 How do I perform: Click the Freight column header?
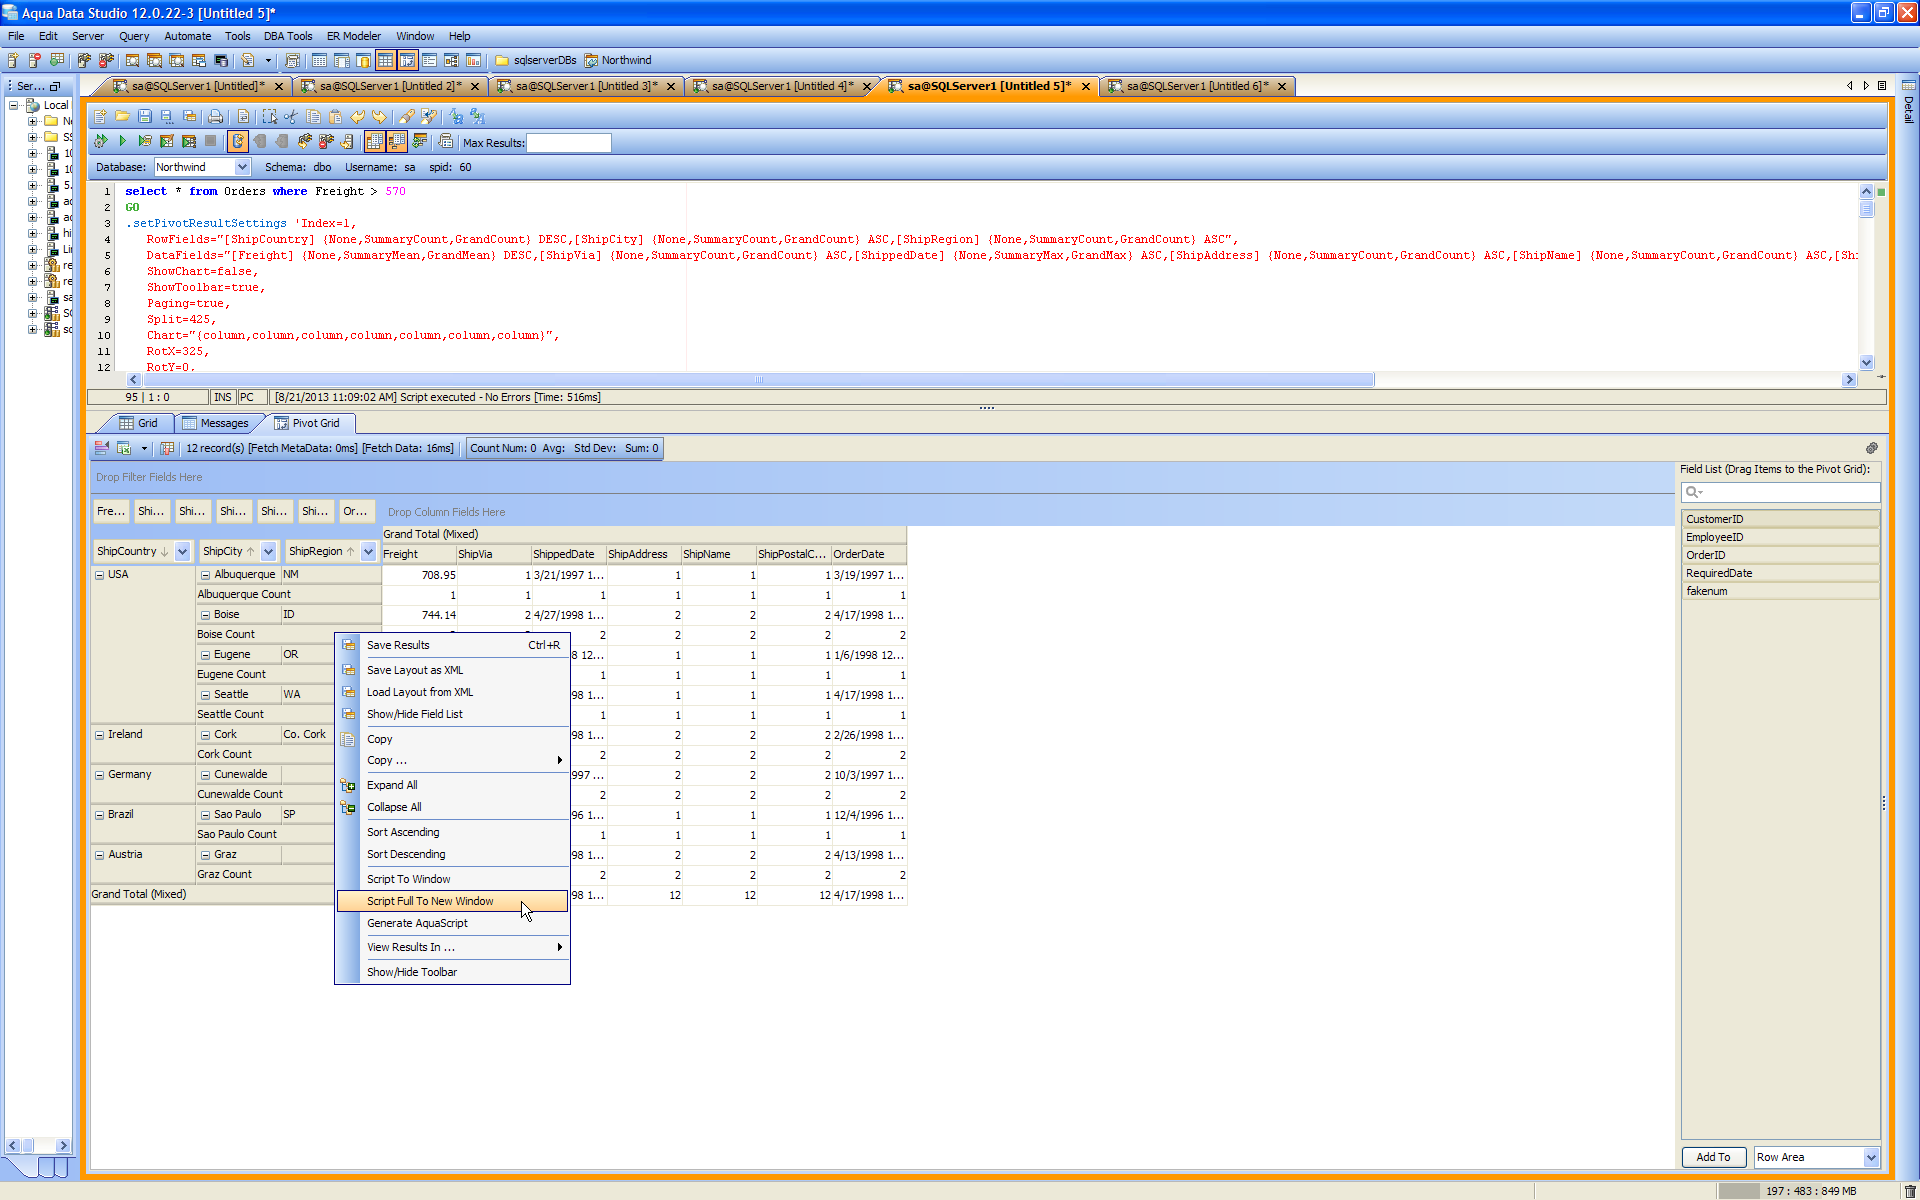click(x=419, y=554)
